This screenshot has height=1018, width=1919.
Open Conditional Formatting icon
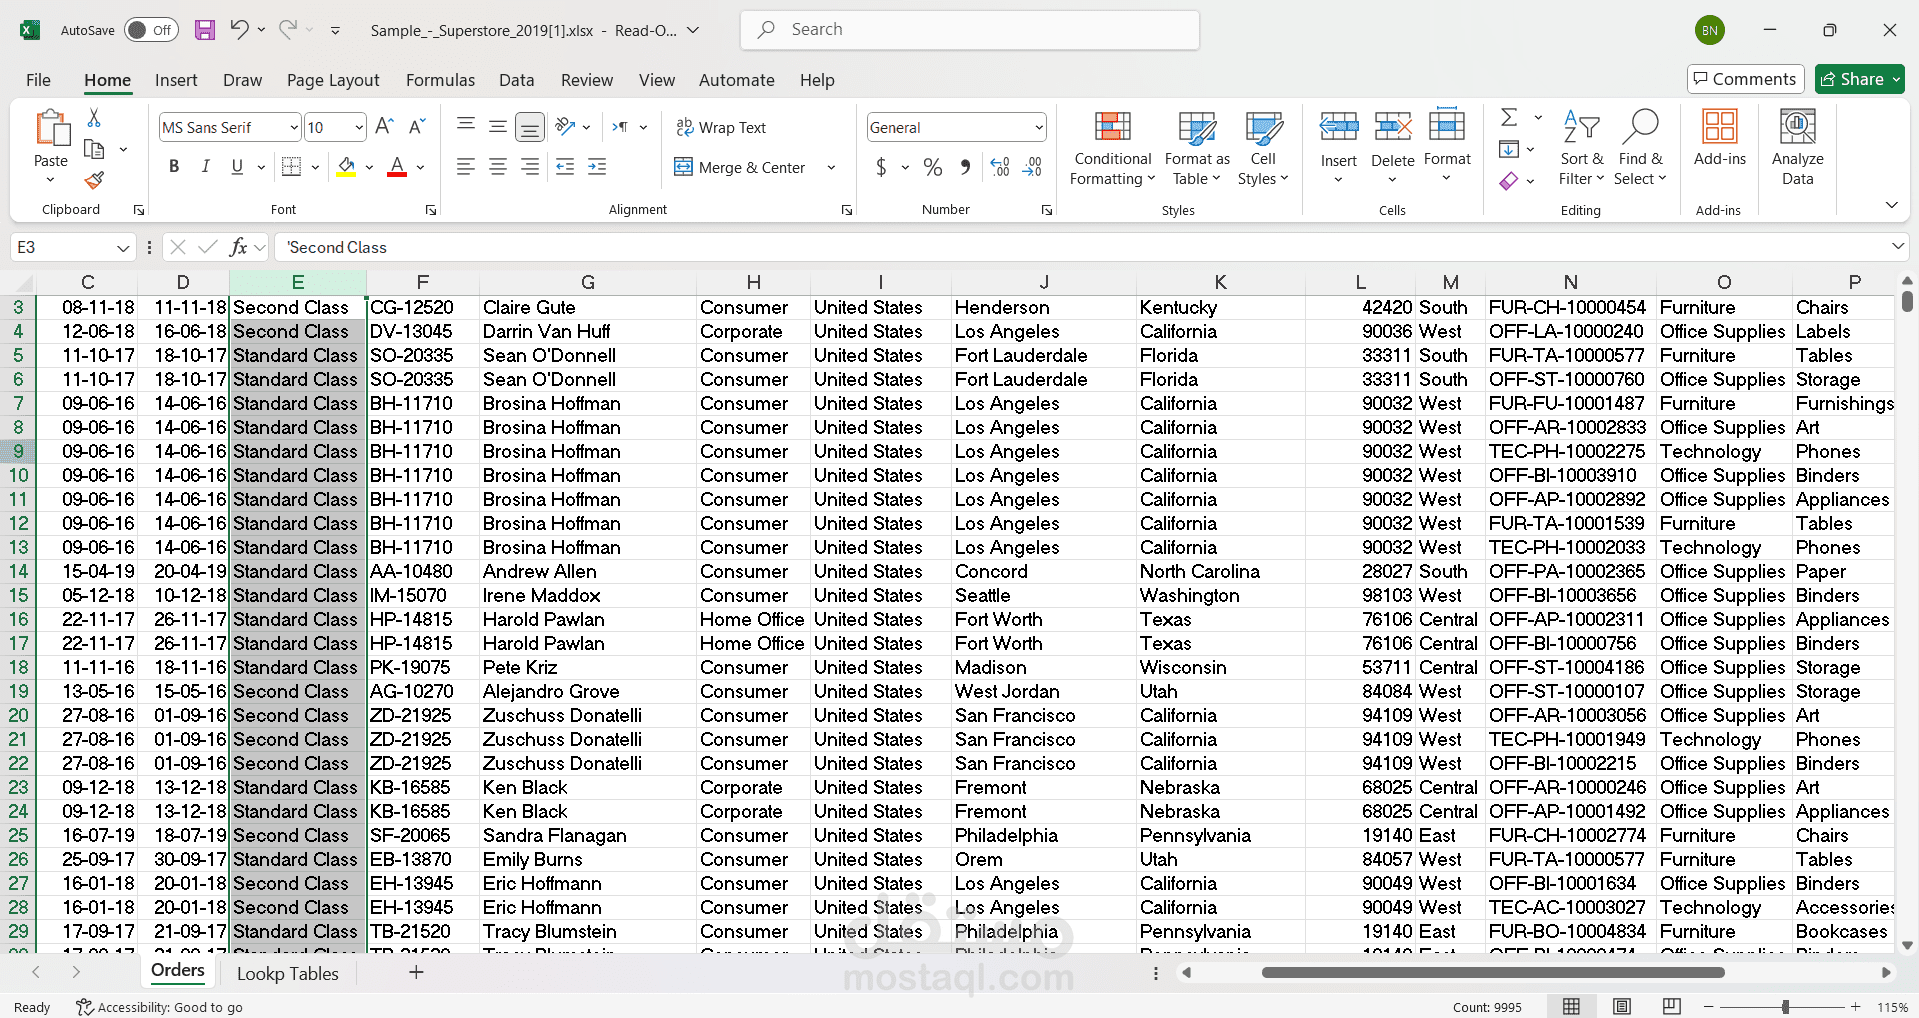click(x=1112, y=126)
